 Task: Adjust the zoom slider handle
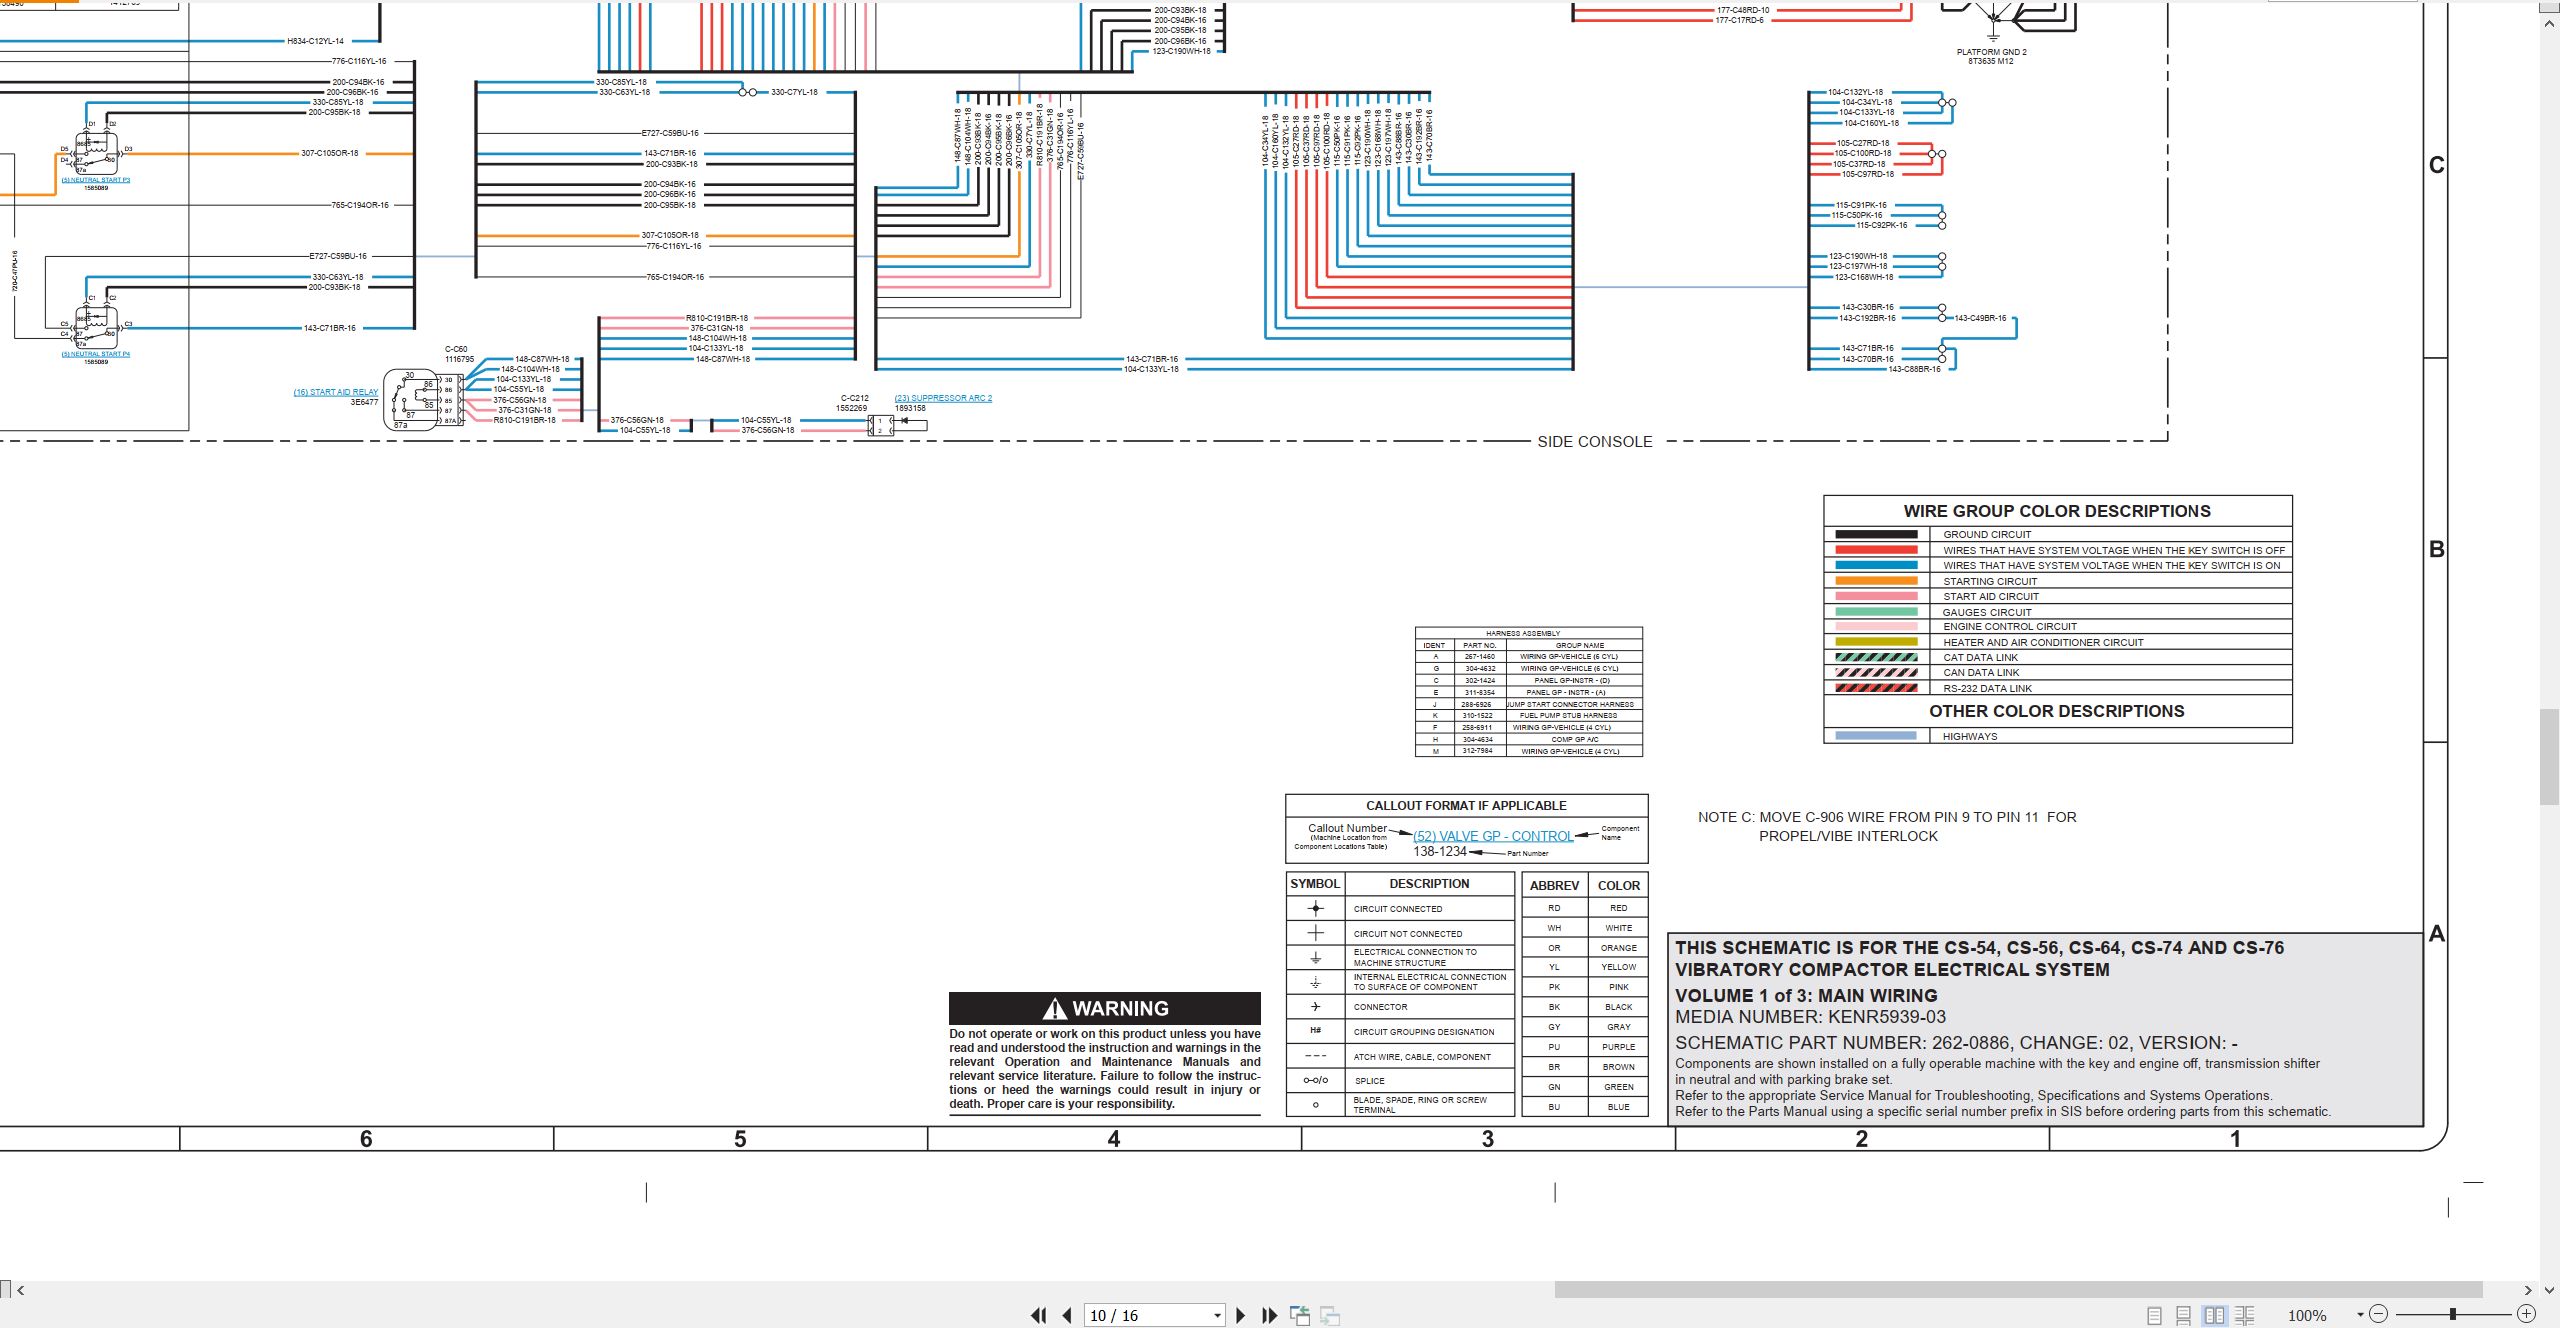tap(2452, 1314)
